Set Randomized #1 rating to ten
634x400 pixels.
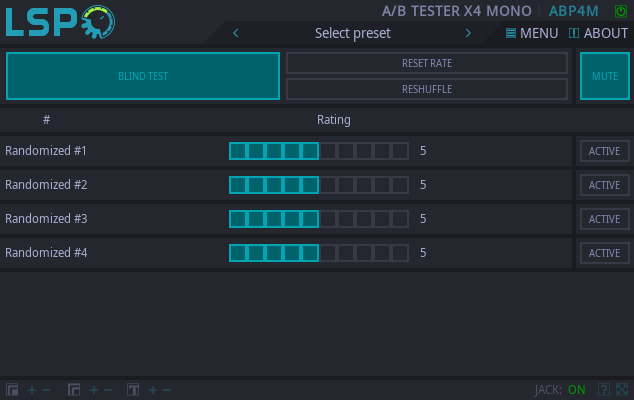[x=400, y=151]
